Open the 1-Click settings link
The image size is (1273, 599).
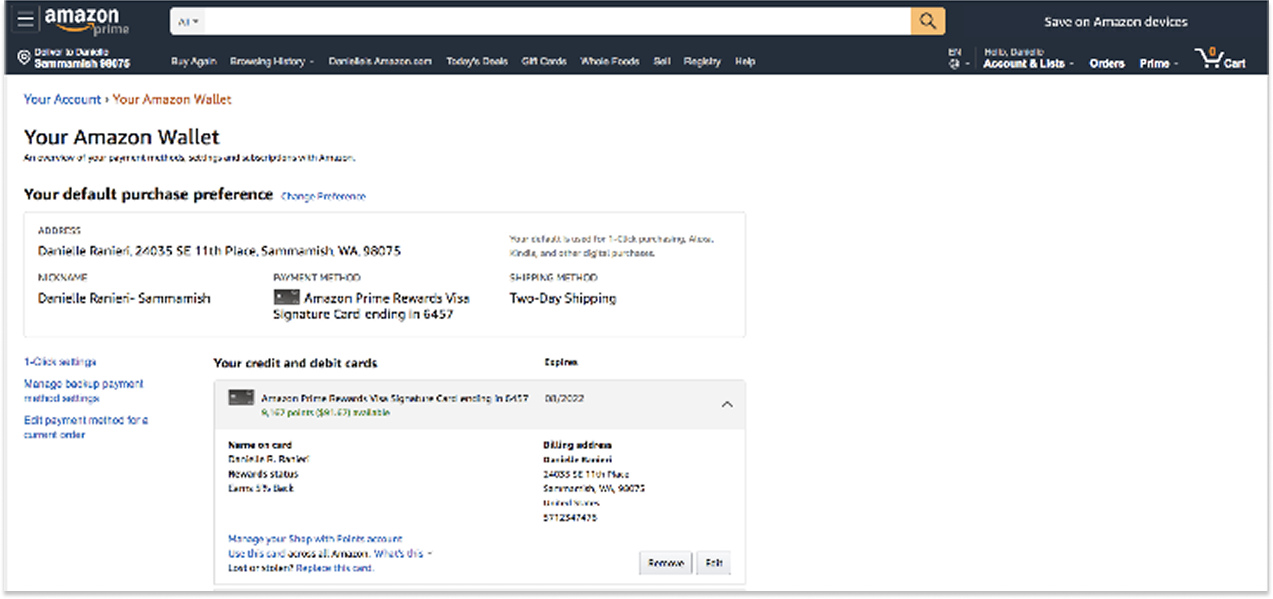60,362
